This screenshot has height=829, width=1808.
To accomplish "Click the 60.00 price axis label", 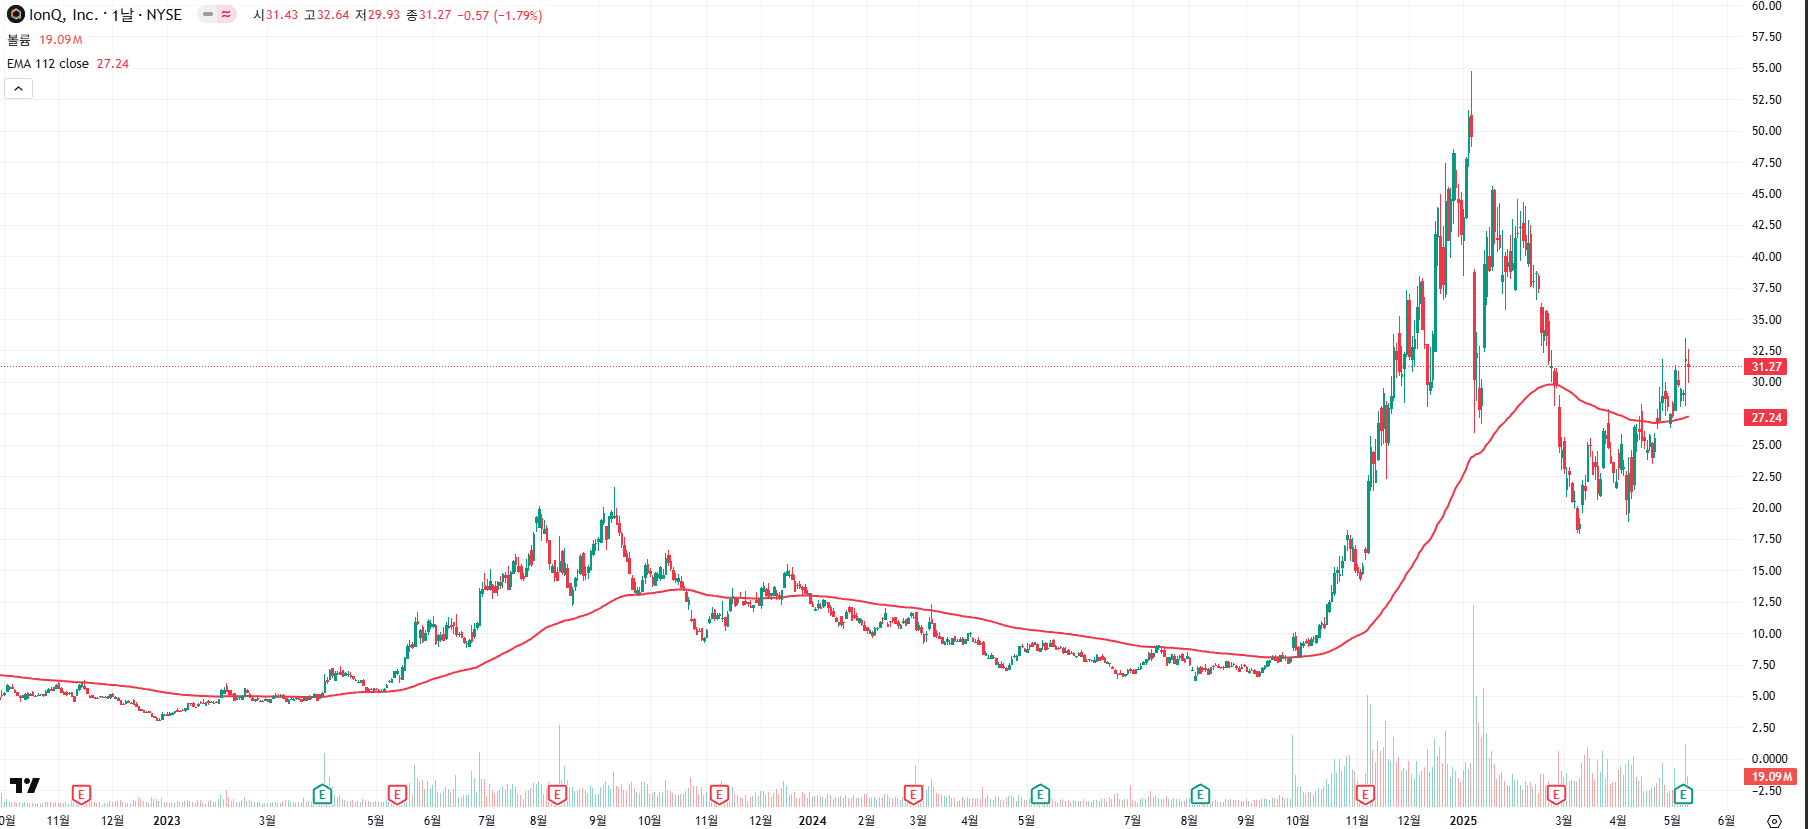I will click(1766, 6).
